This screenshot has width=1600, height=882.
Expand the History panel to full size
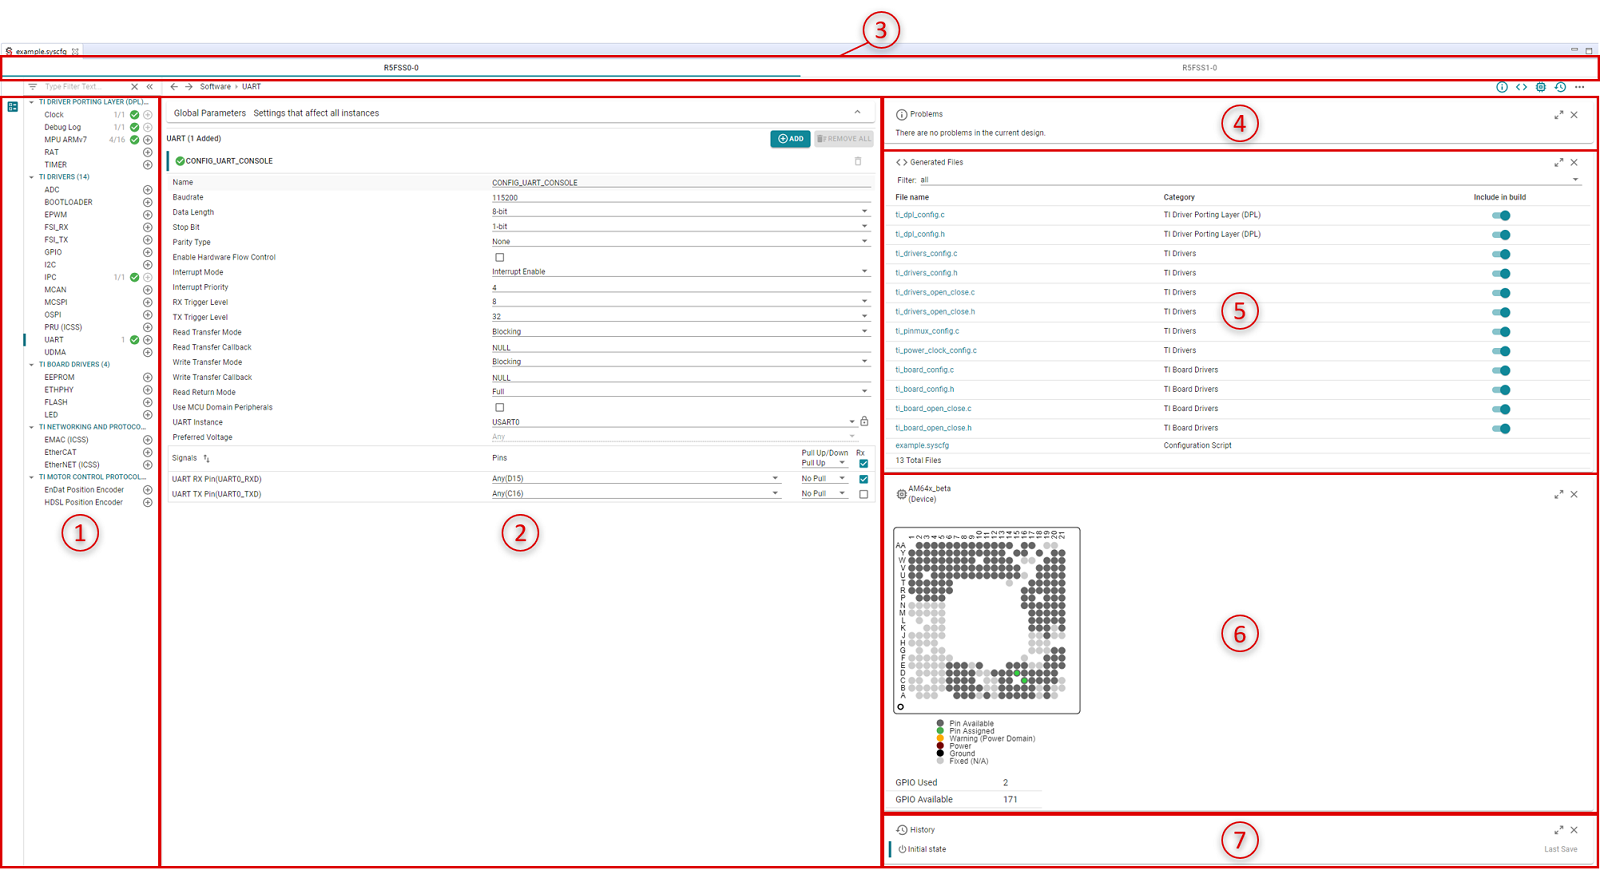[x=1558, y=830]
